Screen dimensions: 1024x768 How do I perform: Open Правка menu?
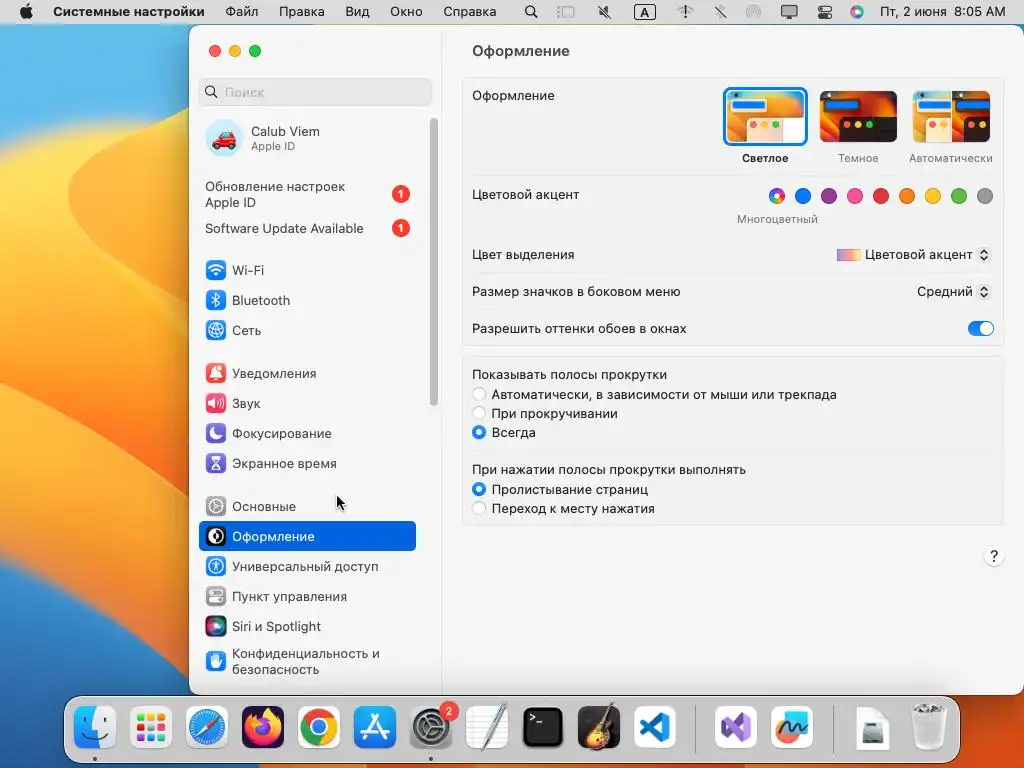coord(302,12)
